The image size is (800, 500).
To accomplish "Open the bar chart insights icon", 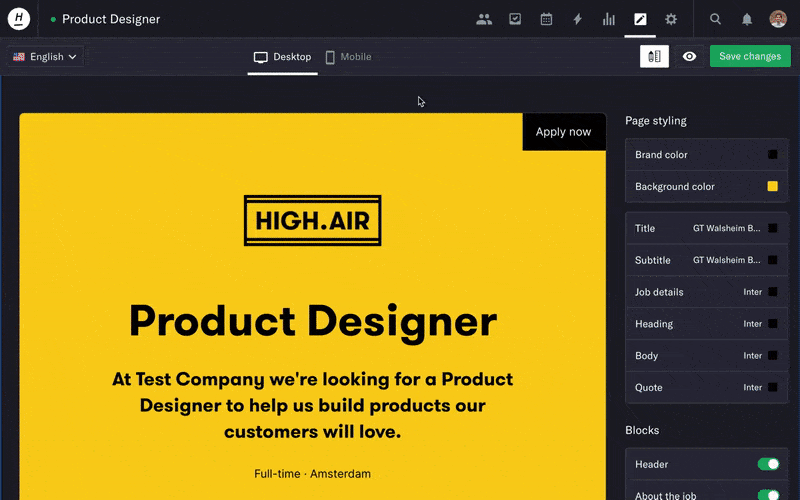I will tap(608, 19).
